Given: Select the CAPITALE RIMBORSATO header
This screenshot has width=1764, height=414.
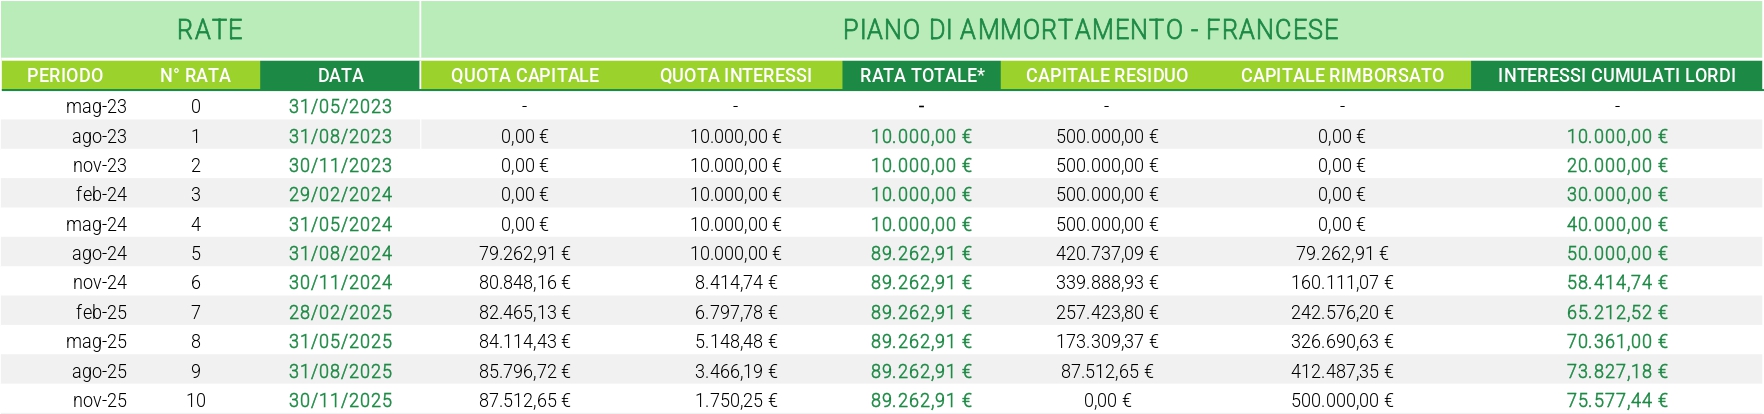Looking at the screenshot, I should pos(1342,75).
